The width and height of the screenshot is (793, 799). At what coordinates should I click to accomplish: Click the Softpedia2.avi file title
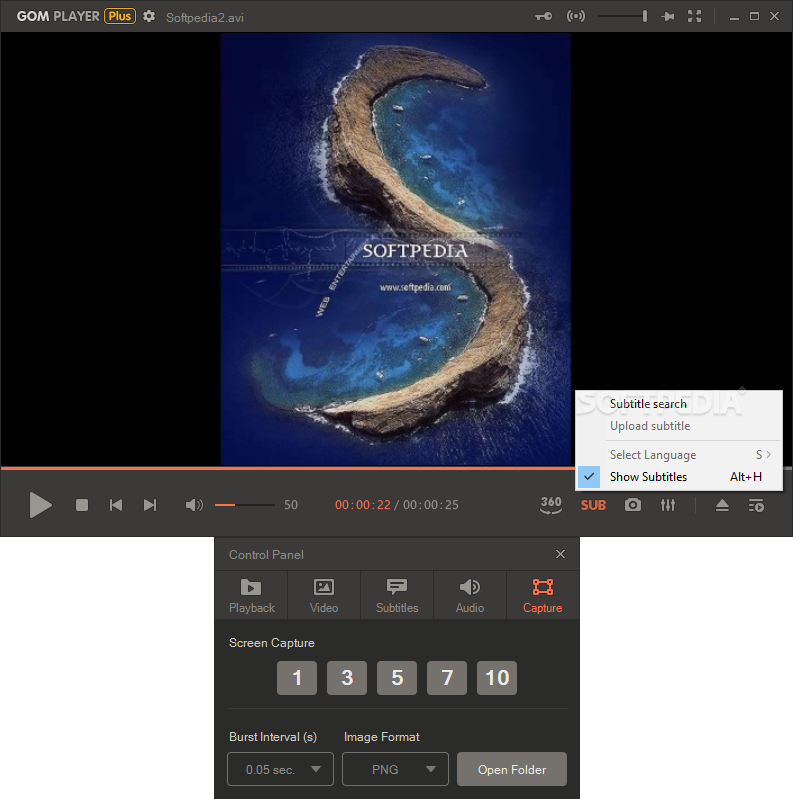[x=205, y=18]
